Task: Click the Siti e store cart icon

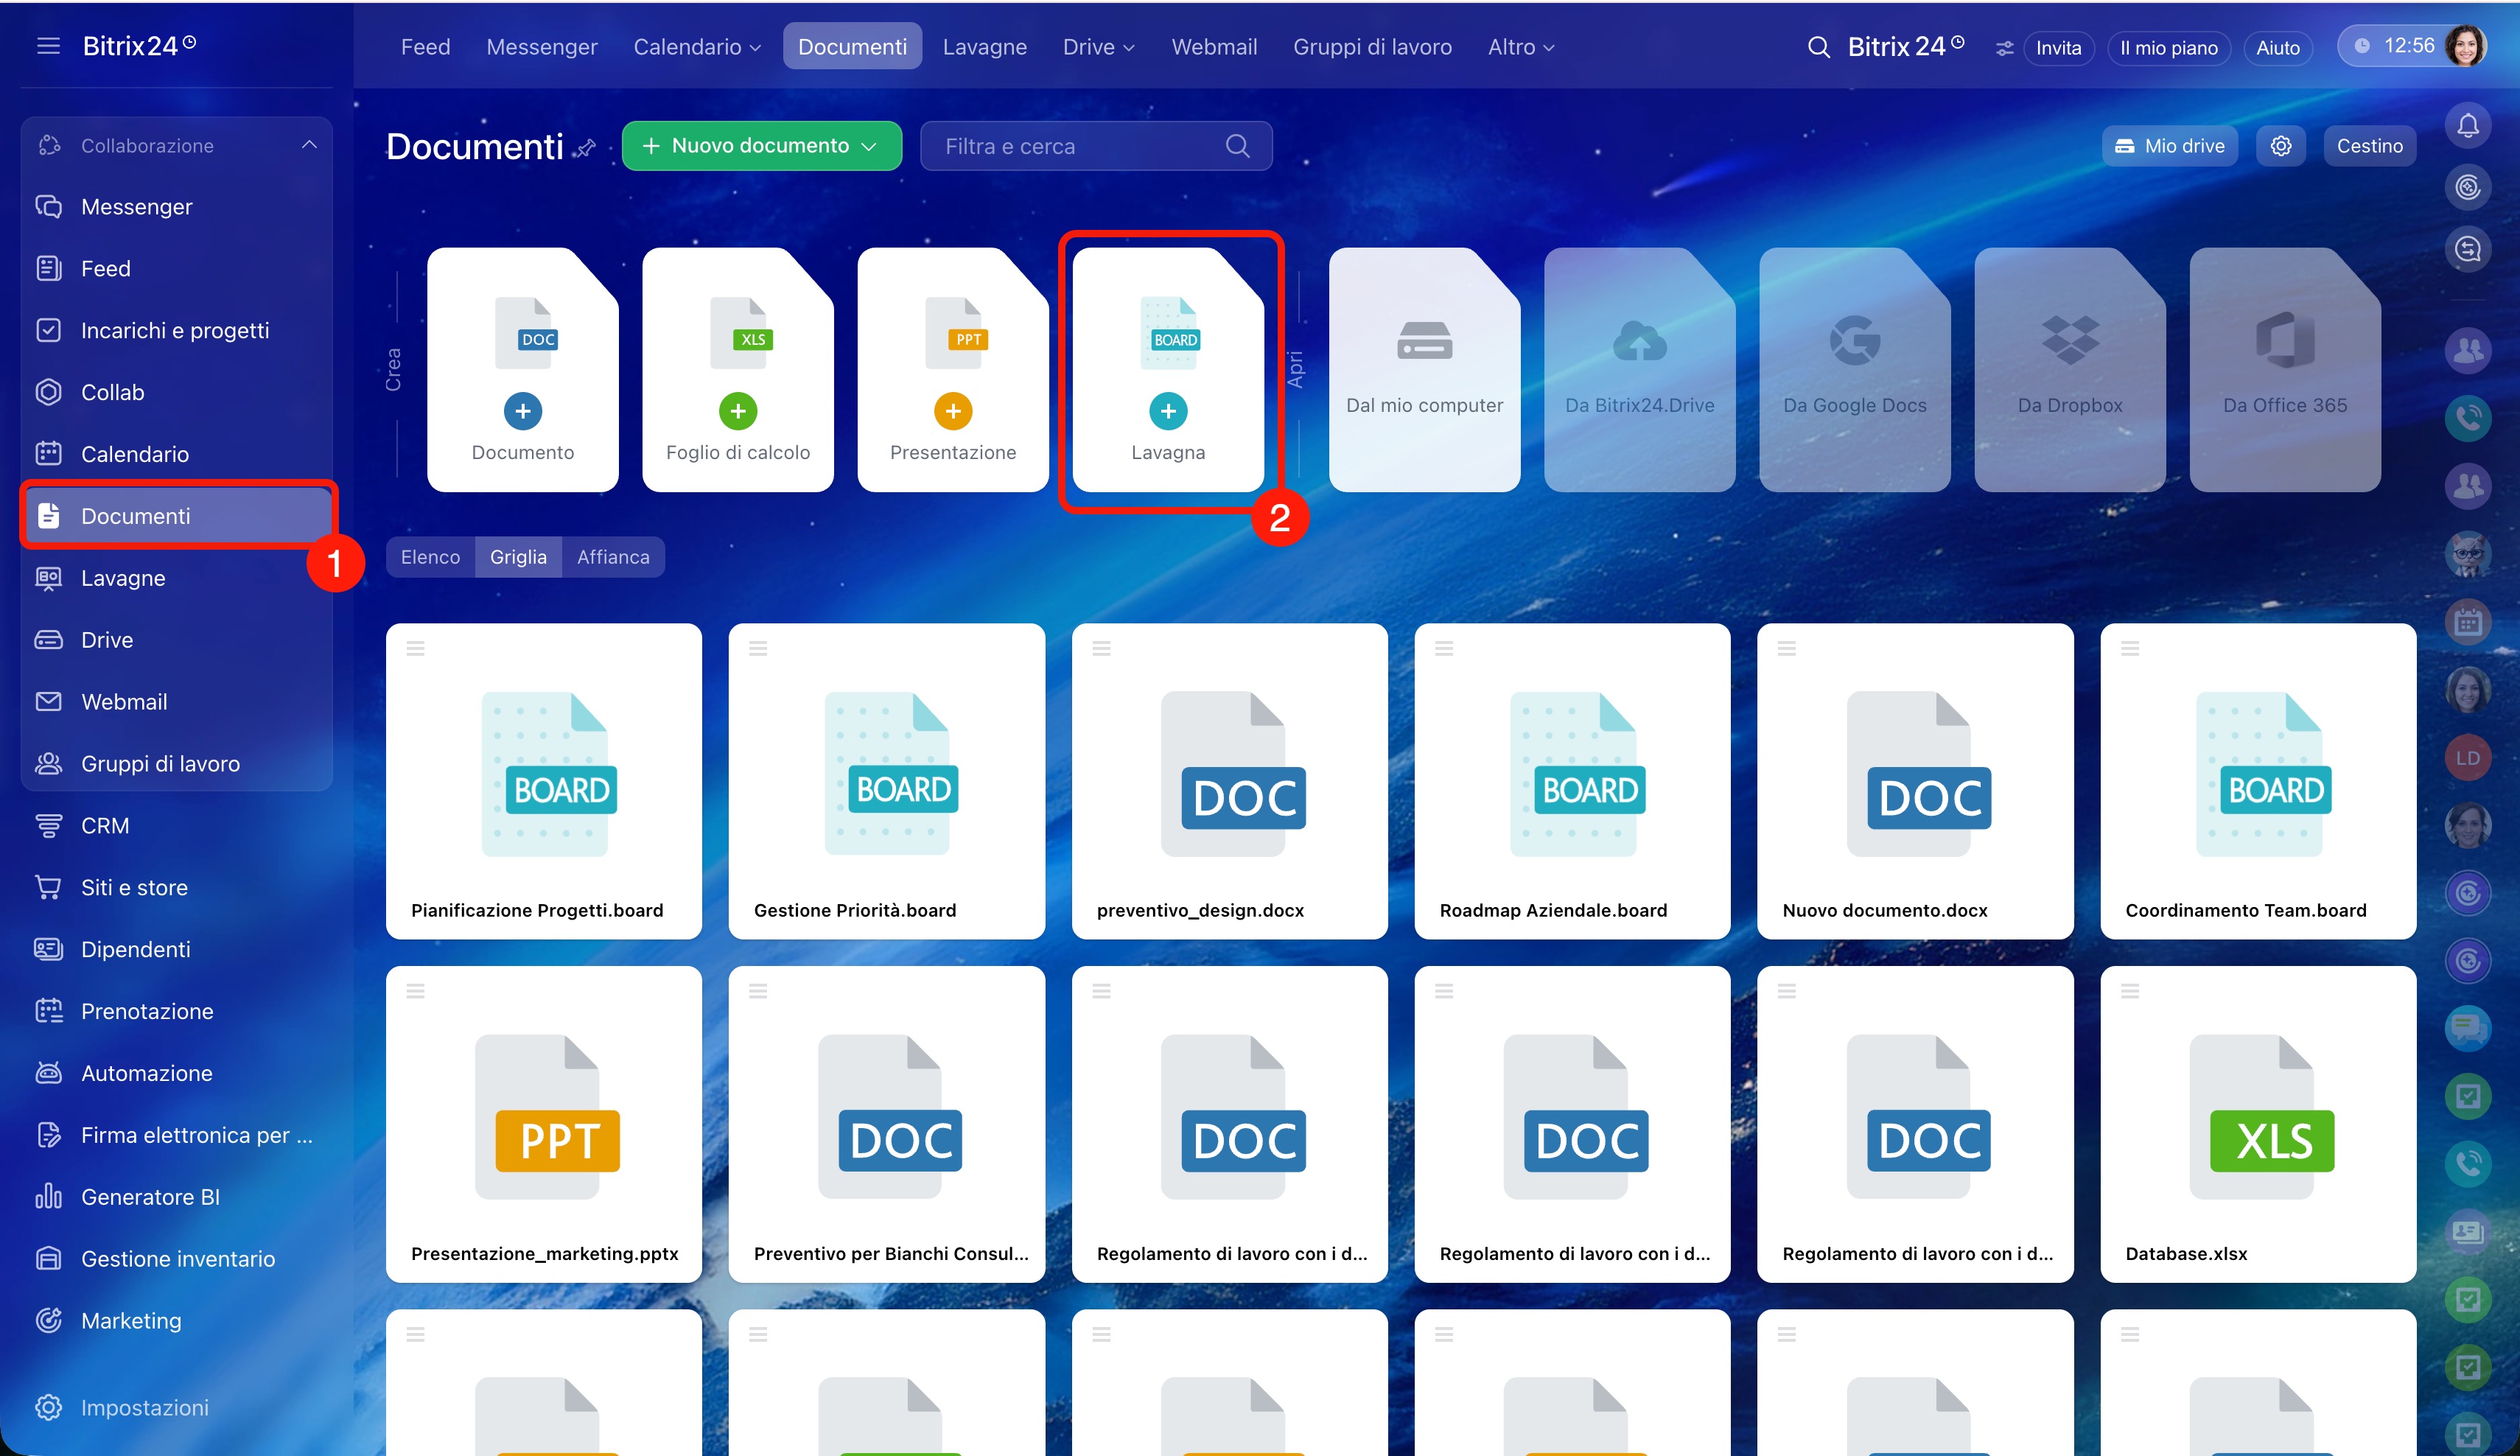Action: [49, 888]
